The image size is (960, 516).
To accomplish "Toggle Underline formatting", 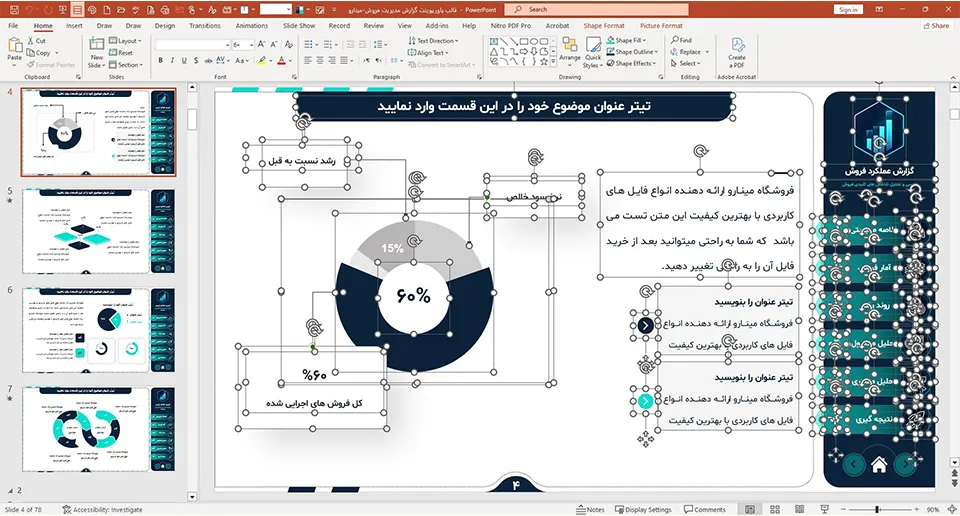I will pos(184,61).
